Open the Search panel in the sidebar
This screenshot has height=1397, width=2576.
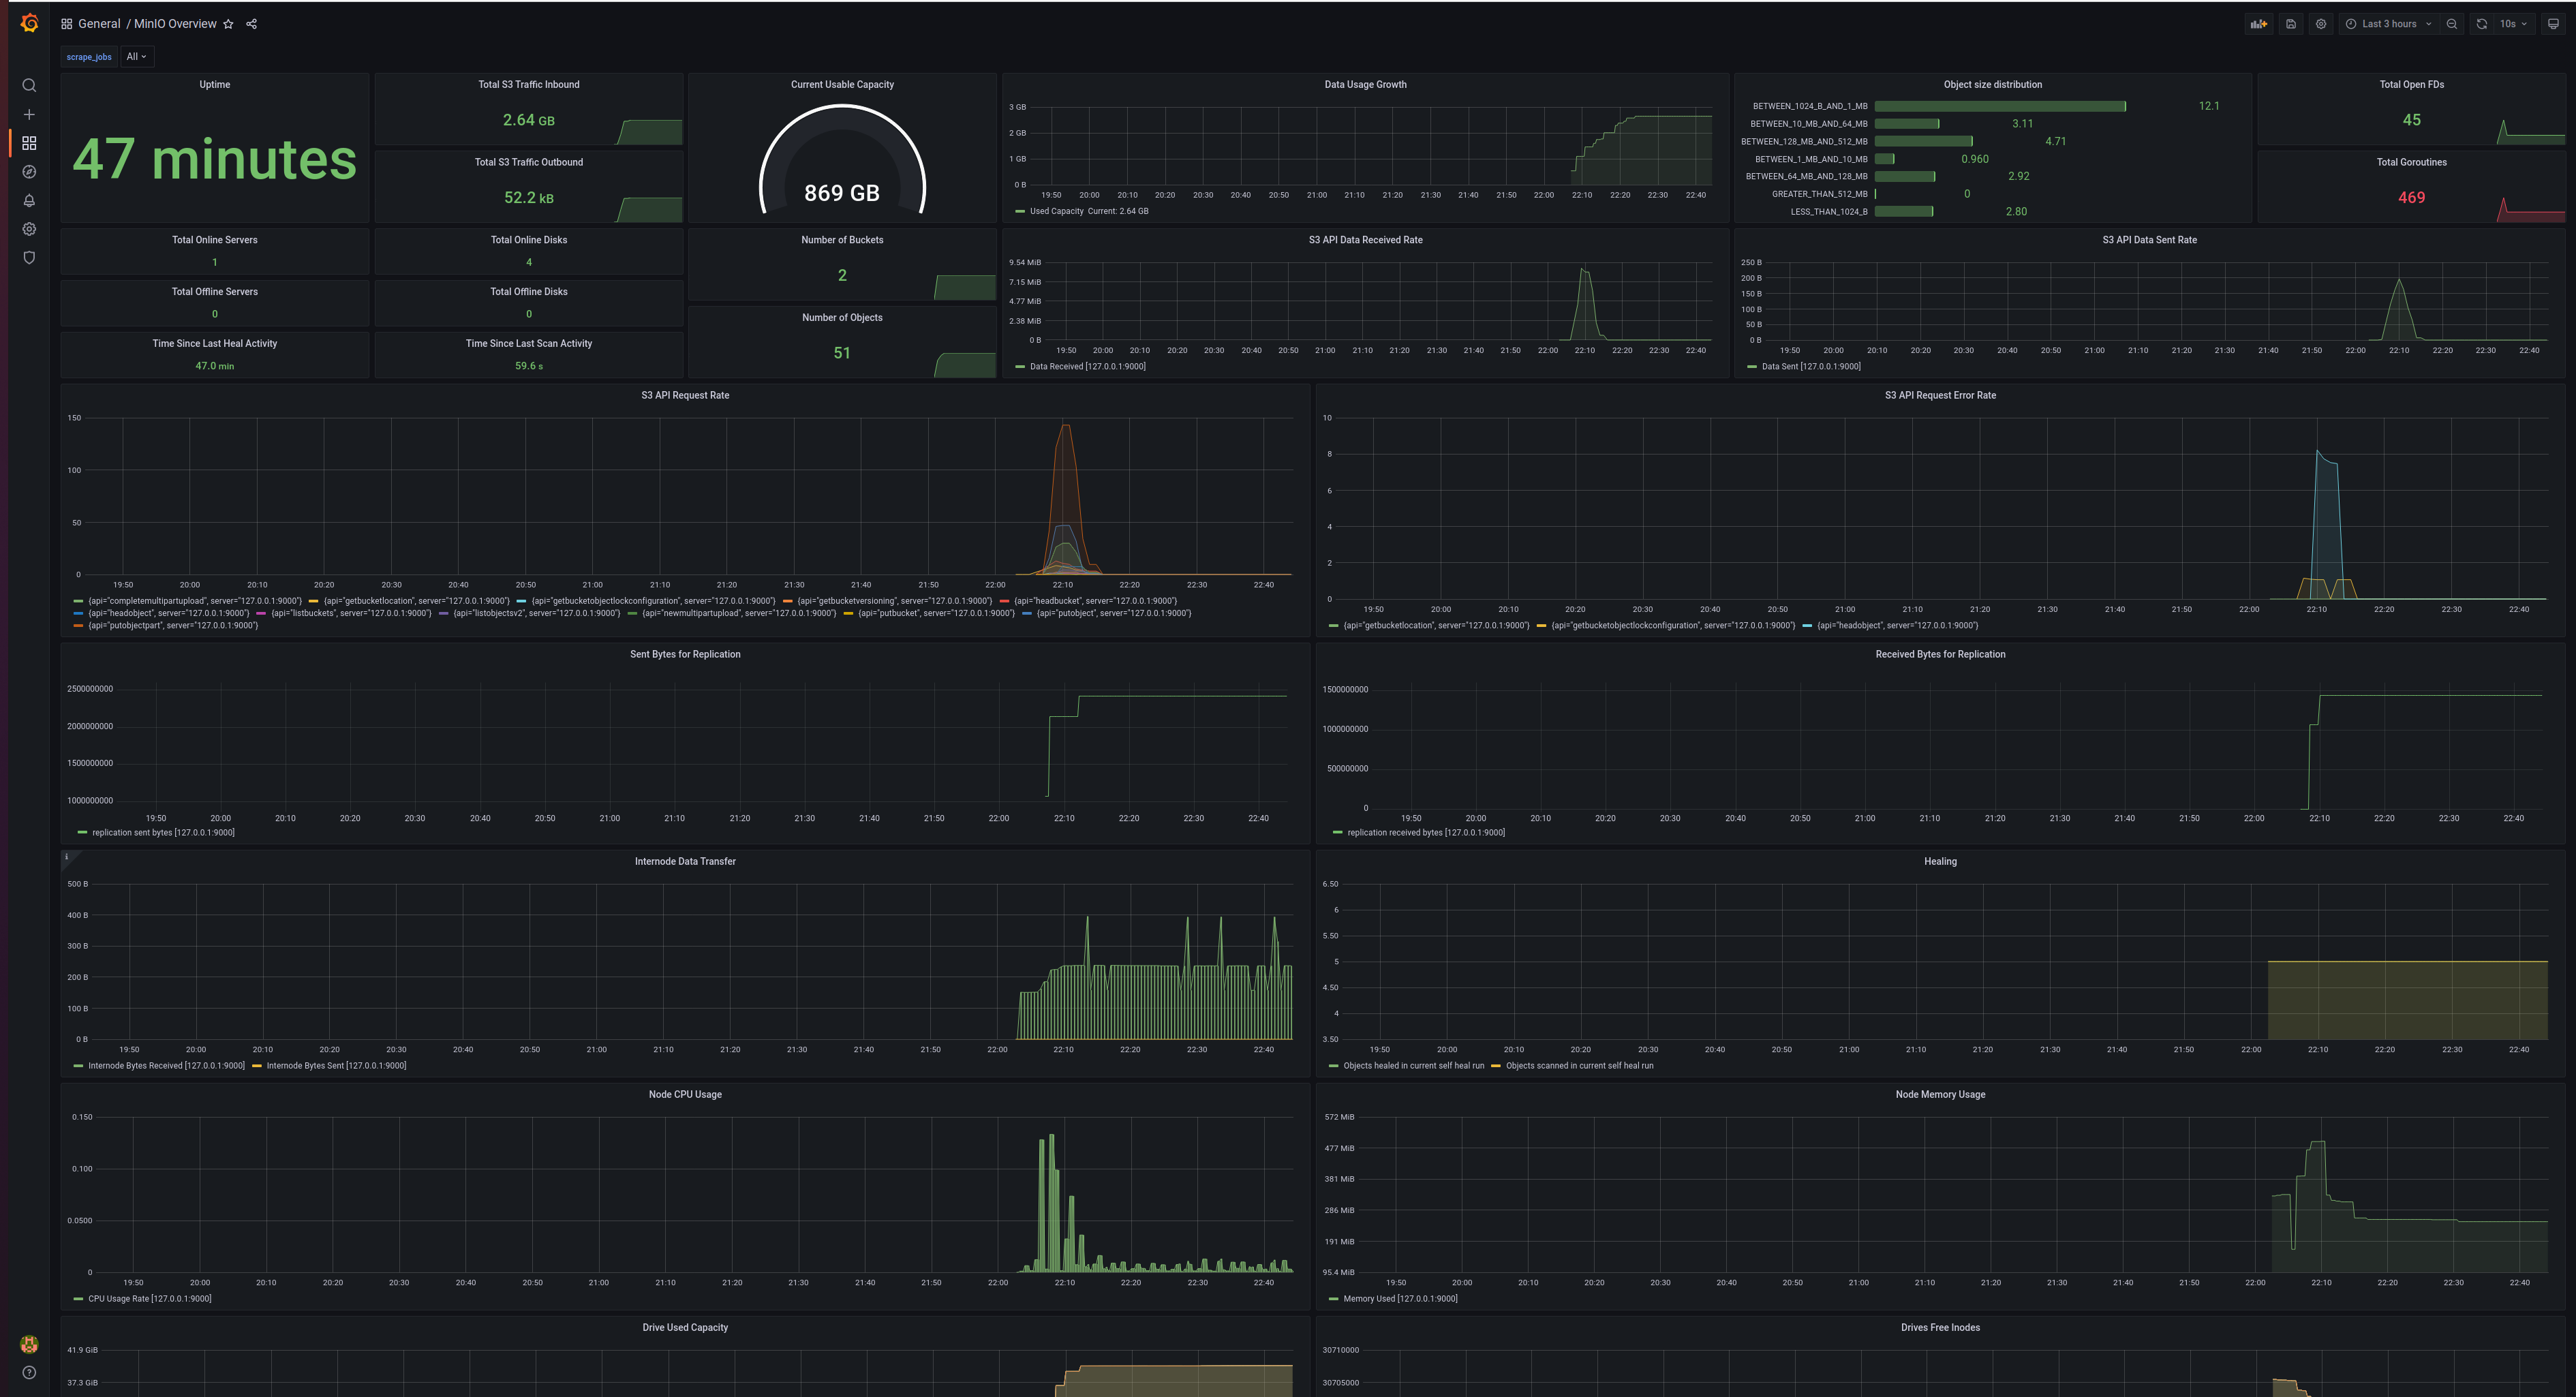[x=29, y=85]
